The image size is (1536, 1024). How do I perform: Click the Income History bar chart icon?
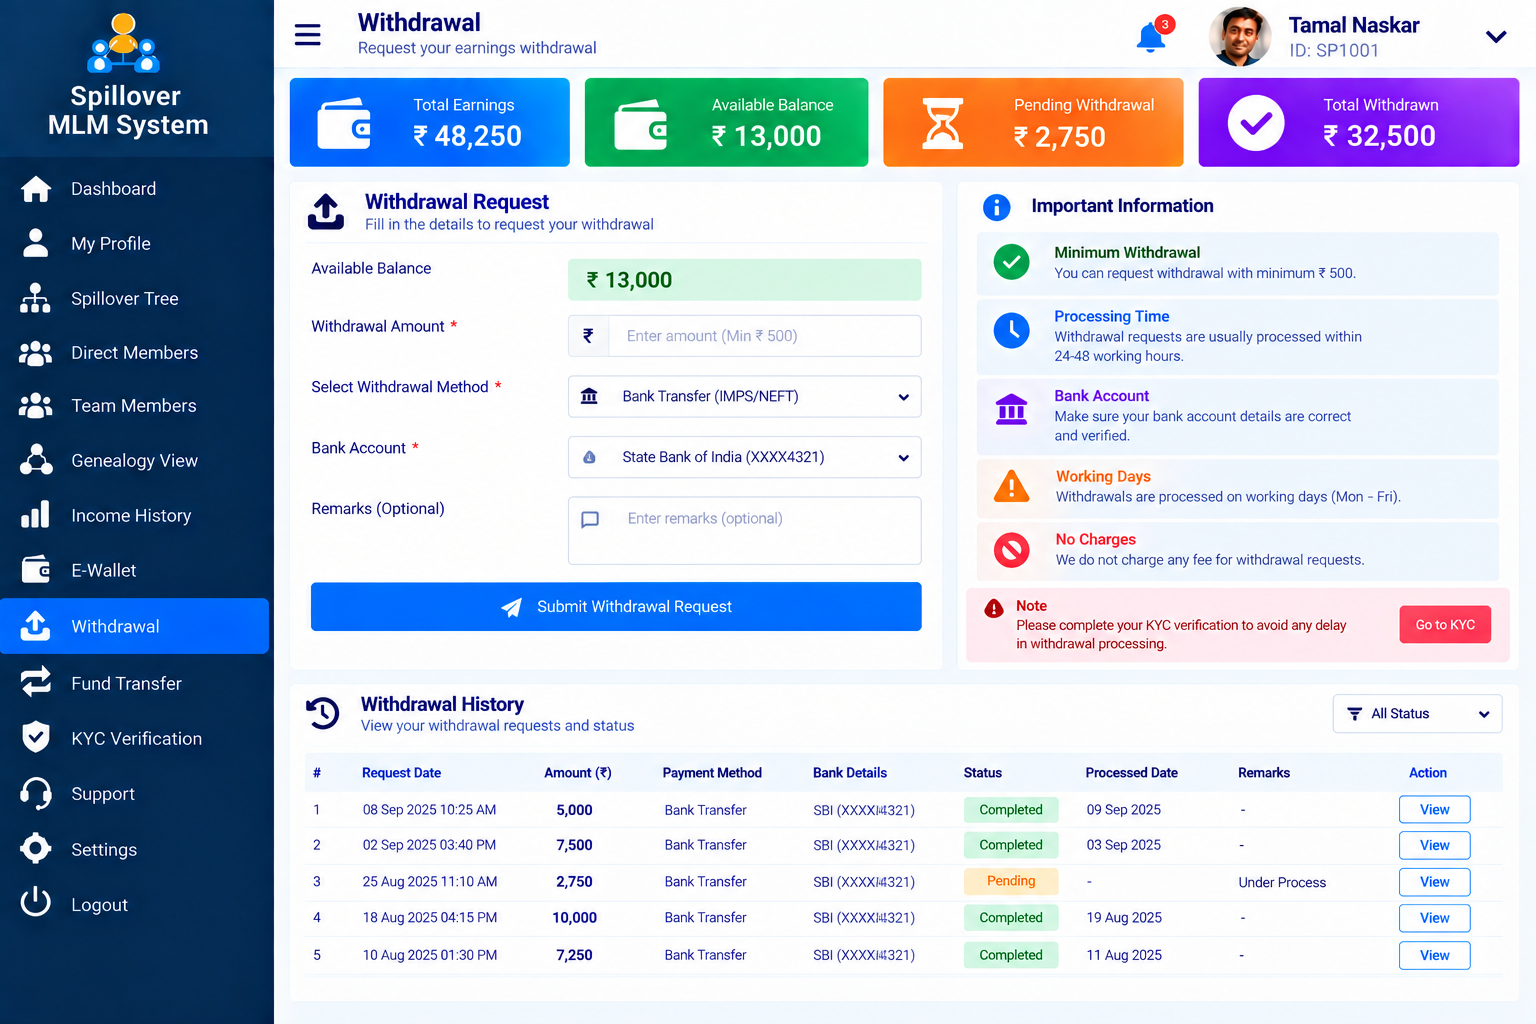[36, 515]
